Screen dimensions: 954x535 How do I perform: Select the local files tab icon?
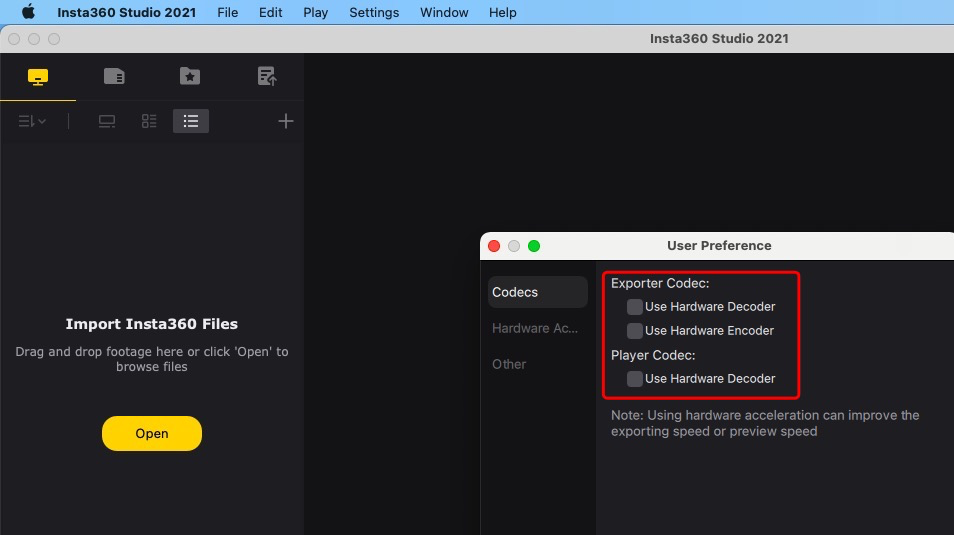pos(38,77)
